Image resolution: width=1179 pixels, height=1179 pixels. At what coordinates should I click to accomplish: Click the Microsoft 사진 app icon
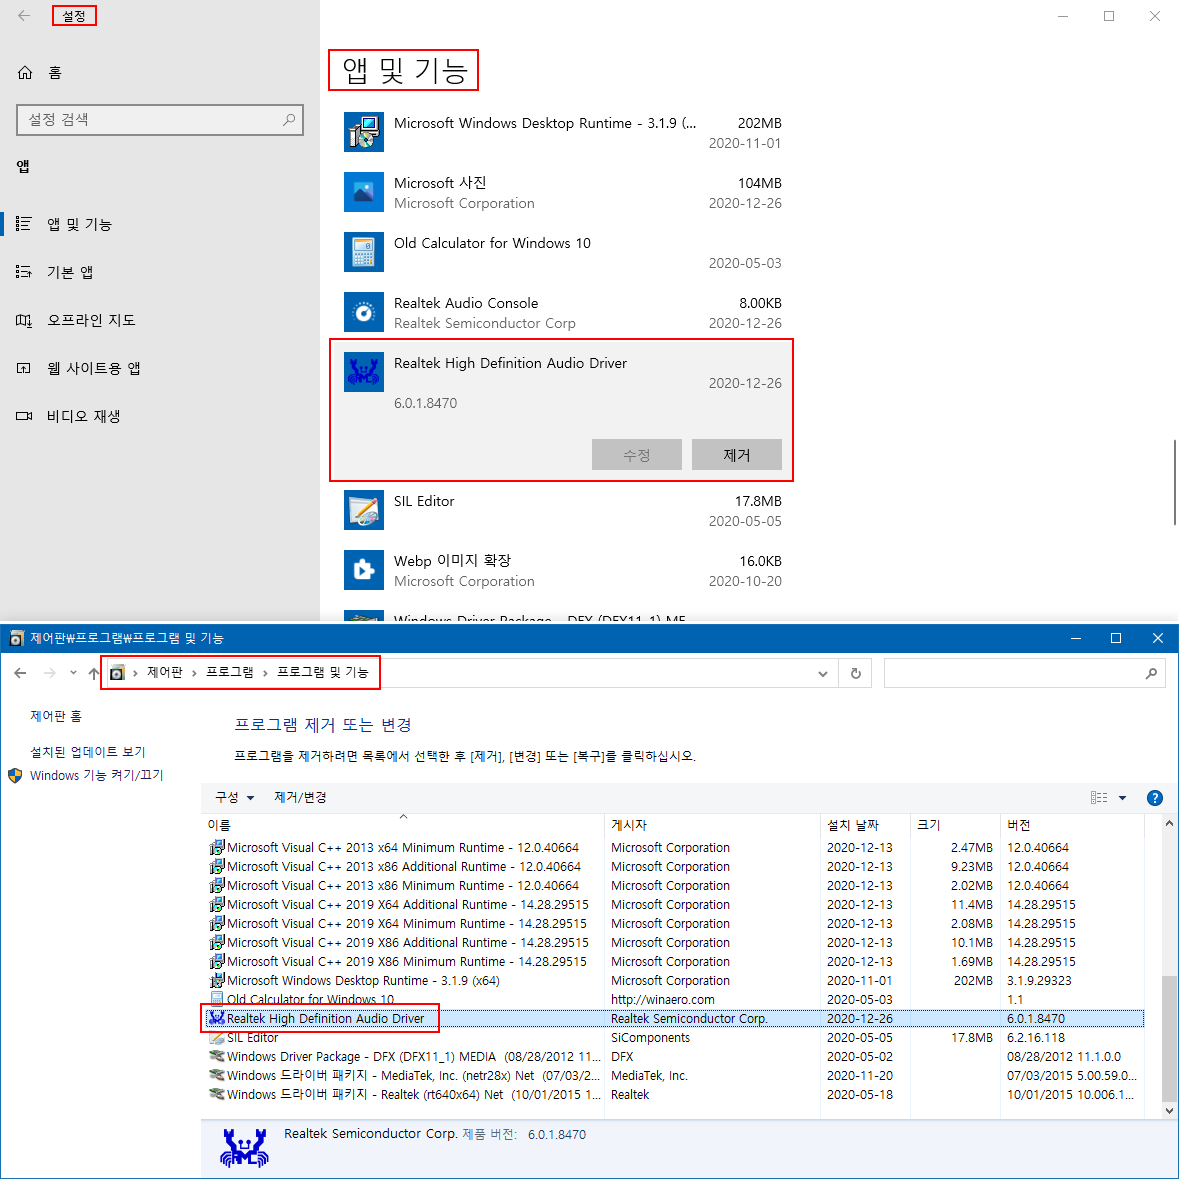364,192
